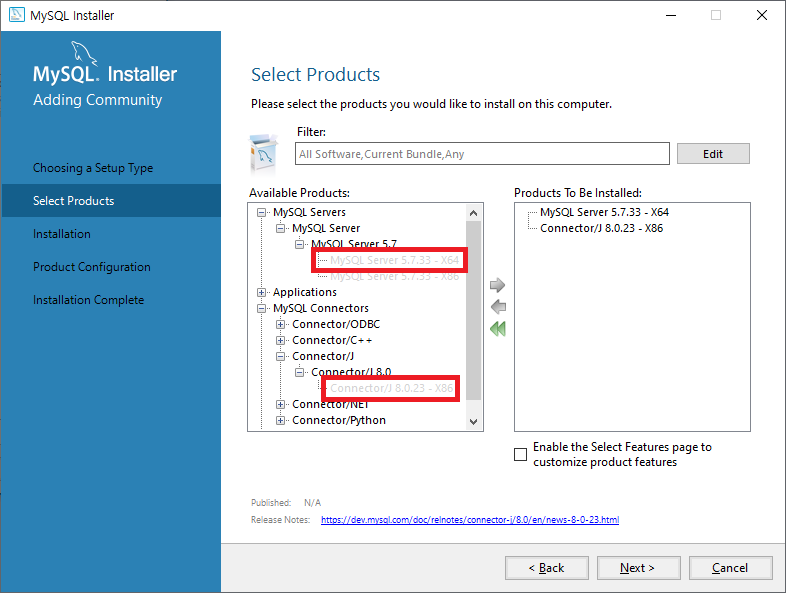Screen dimensions: 786x593
Task: Click the green double-arrow remove all icon
Action: [498, 329]
